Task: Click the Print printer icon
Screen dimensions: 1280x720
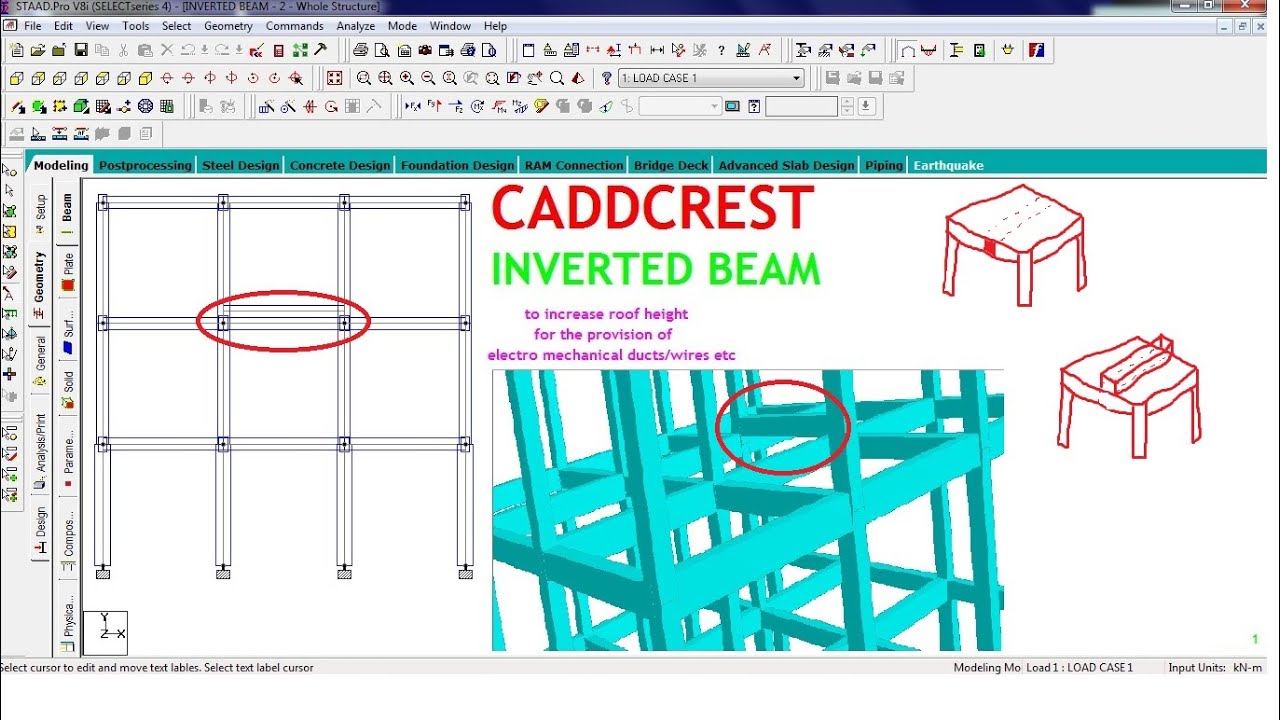Action: [360, 50]
